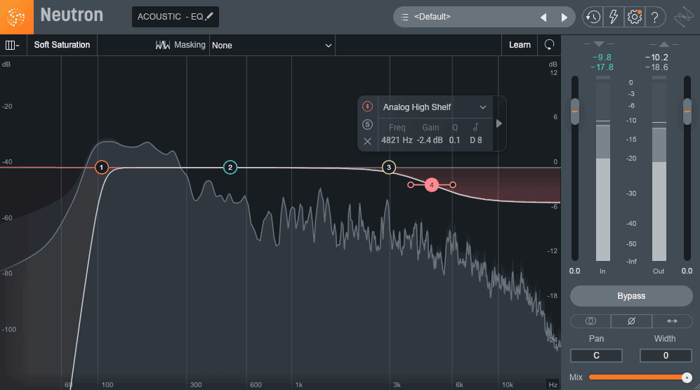700x390 pixels.
Task: Click the Hz scale label
Action: pos(553,385)
